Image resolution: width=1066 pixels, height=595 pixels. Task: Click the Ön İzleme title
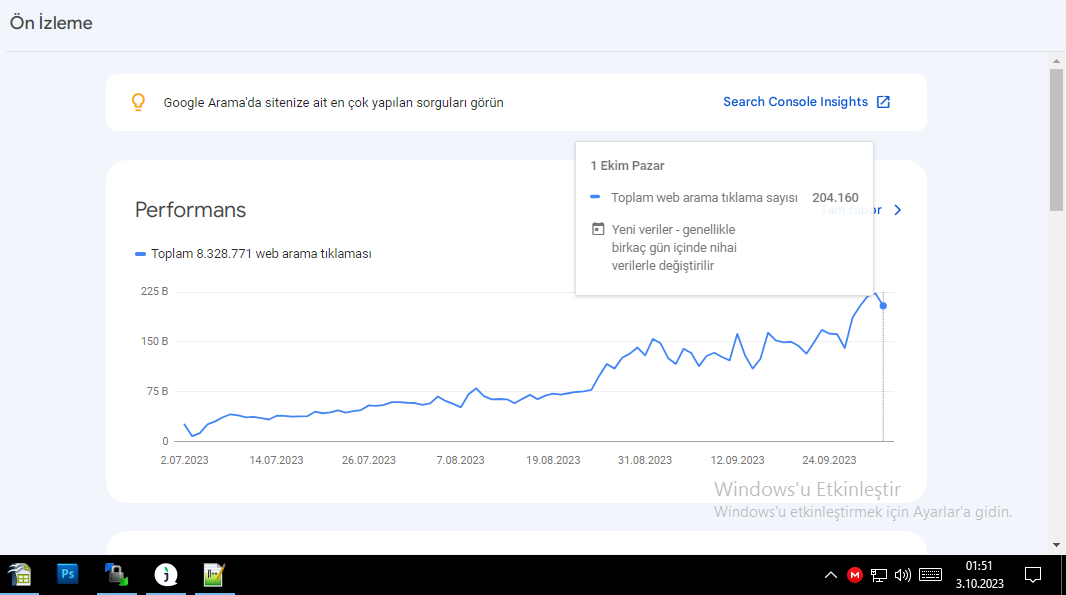coord(51,23)
